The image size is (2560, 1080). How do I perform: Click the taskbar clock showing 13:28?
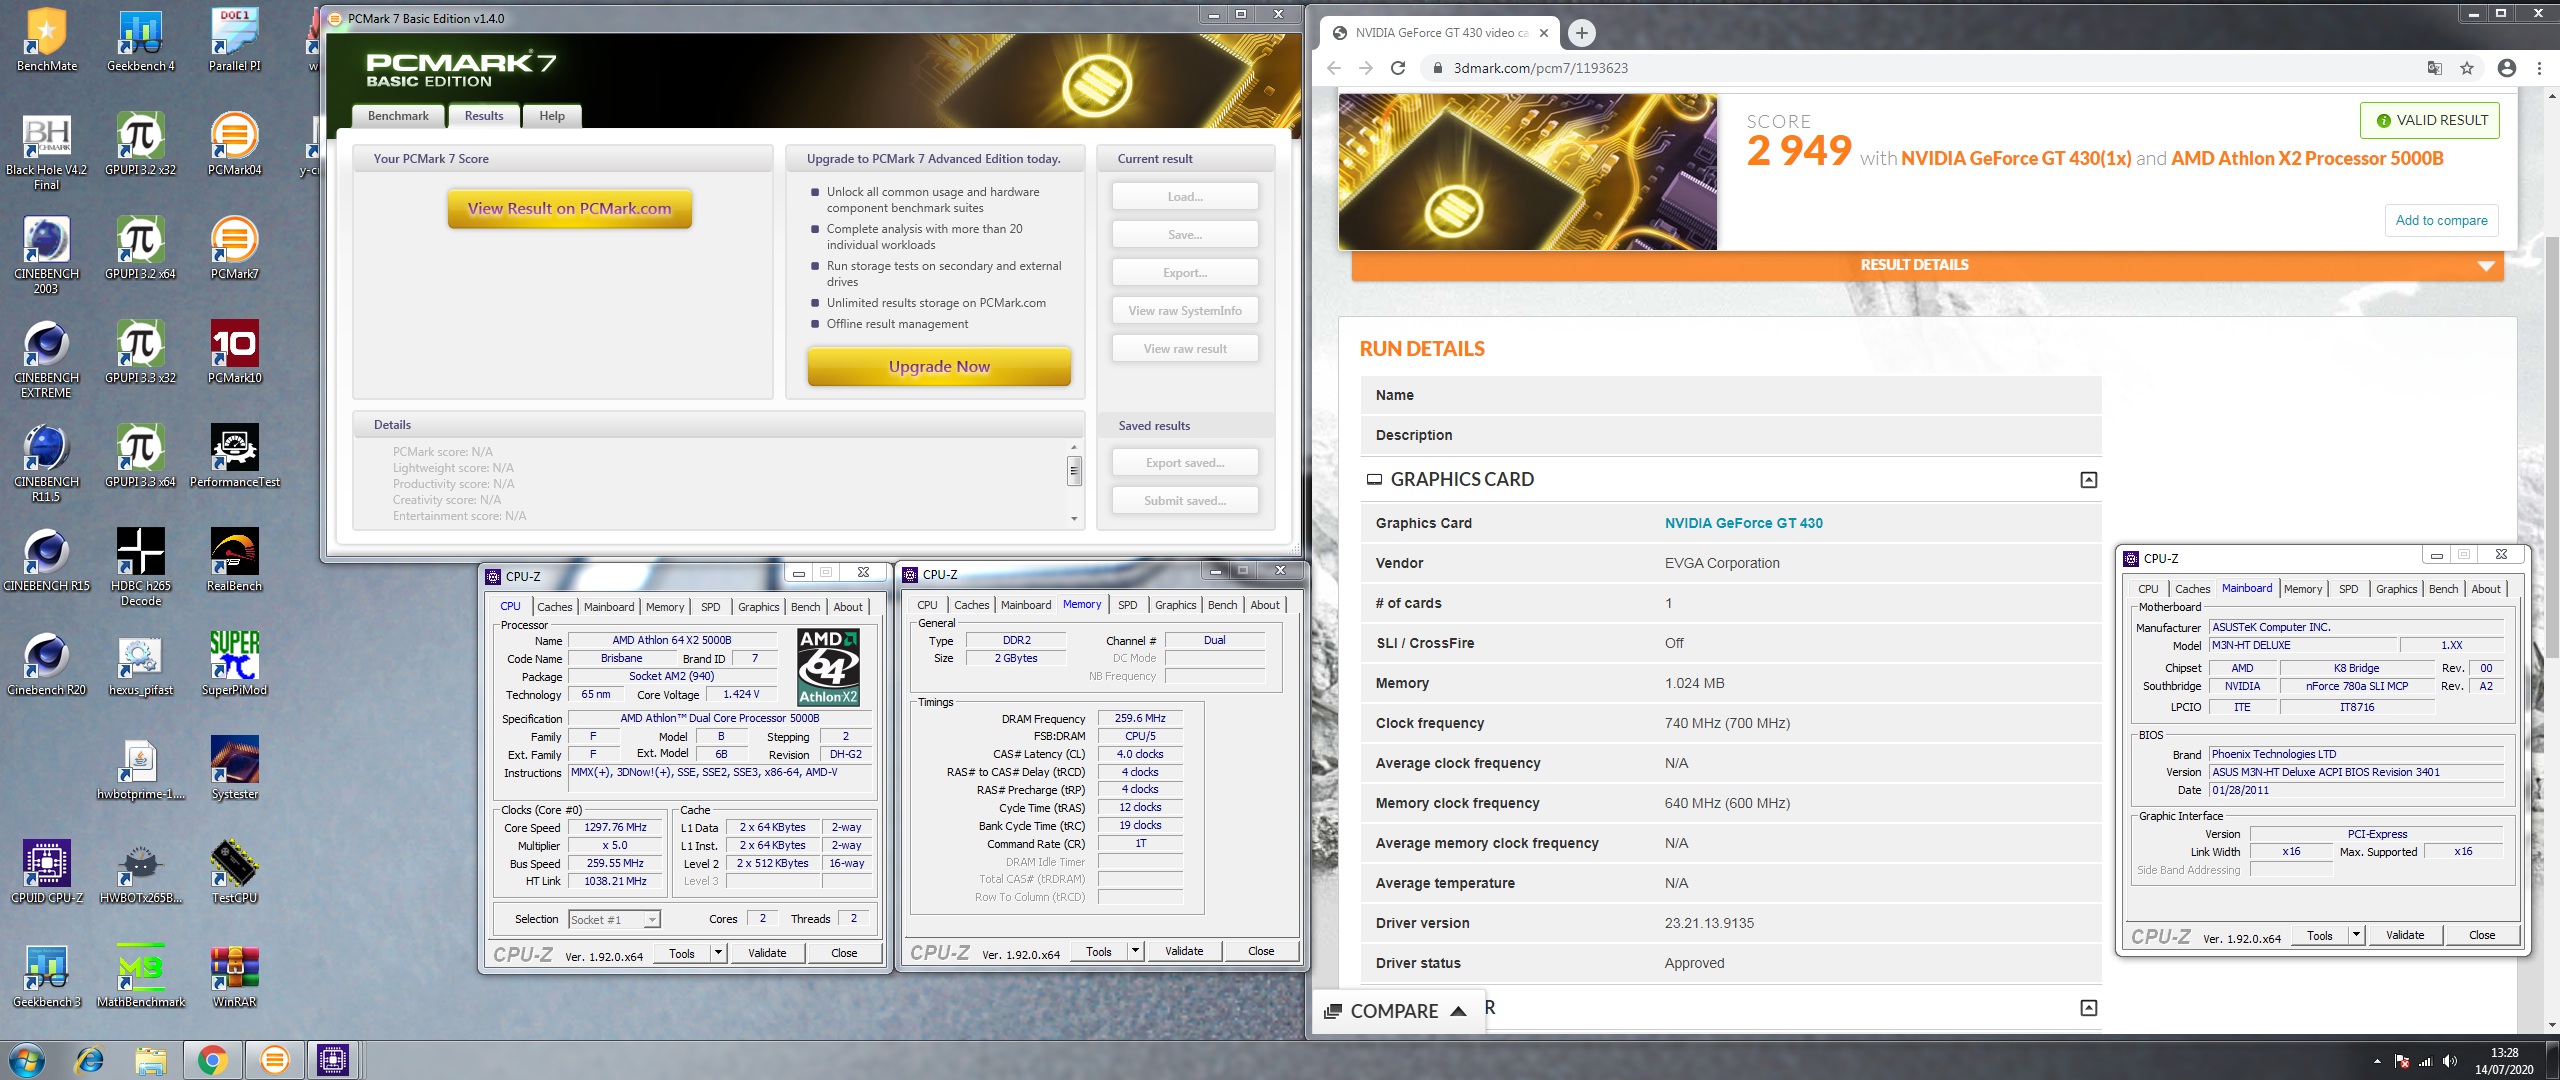2504,1061
